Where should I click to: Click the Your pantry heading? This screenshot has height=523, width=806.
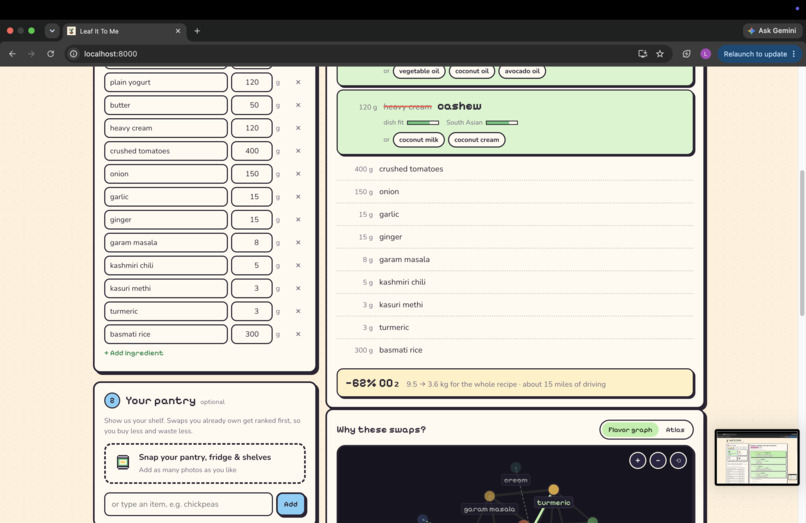160,401
